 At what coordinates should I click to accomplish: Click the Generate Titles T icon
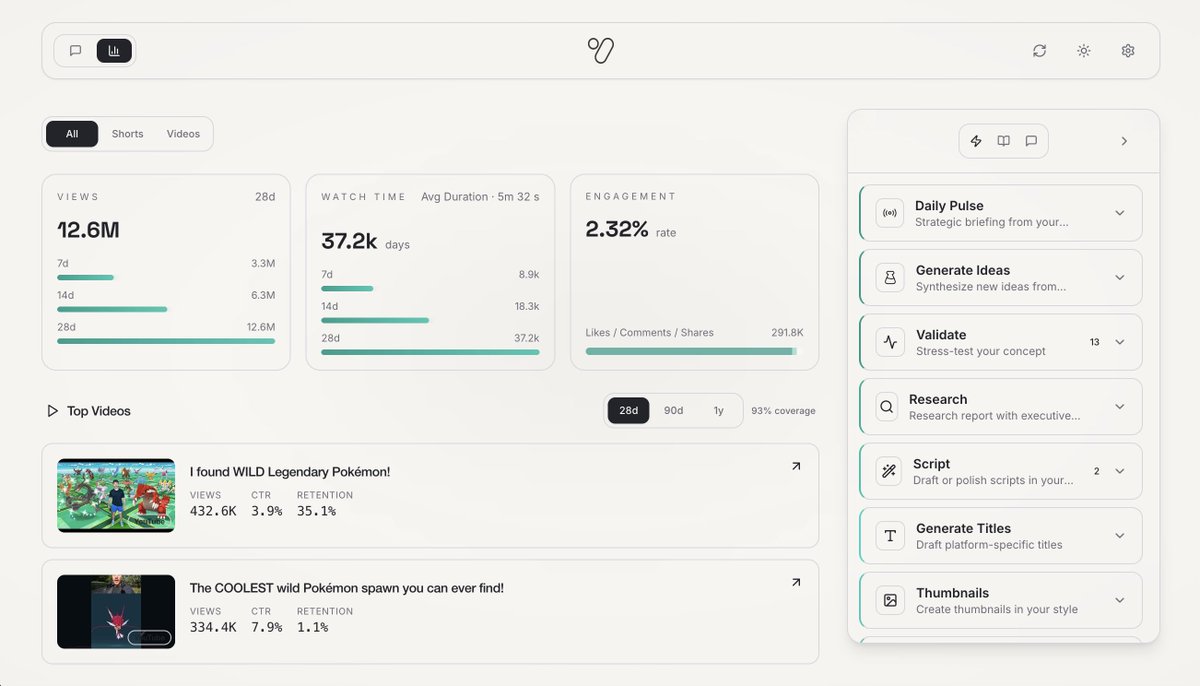pos(890,536)
